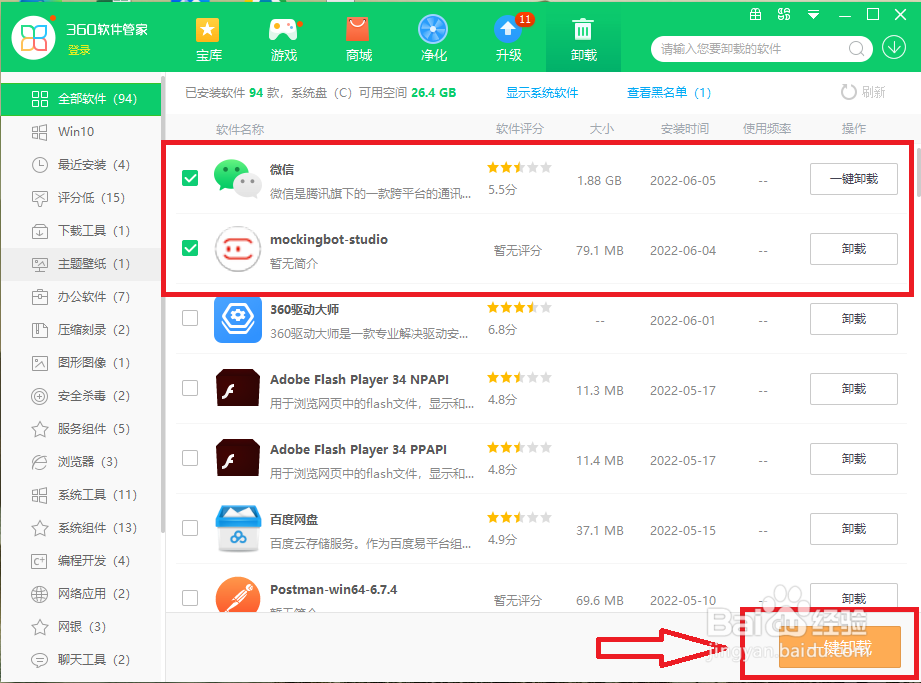The width and height of the screenshot is (921, 683).
Task: Select 聊天工具 (2) category
Action: 81,660
